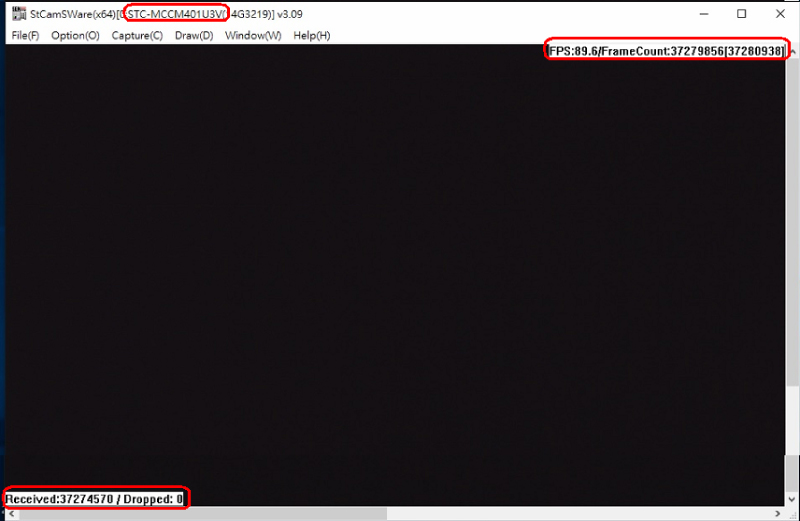
Task: Click the horizontal scrollbar right arrow
Action: [777, 514]
